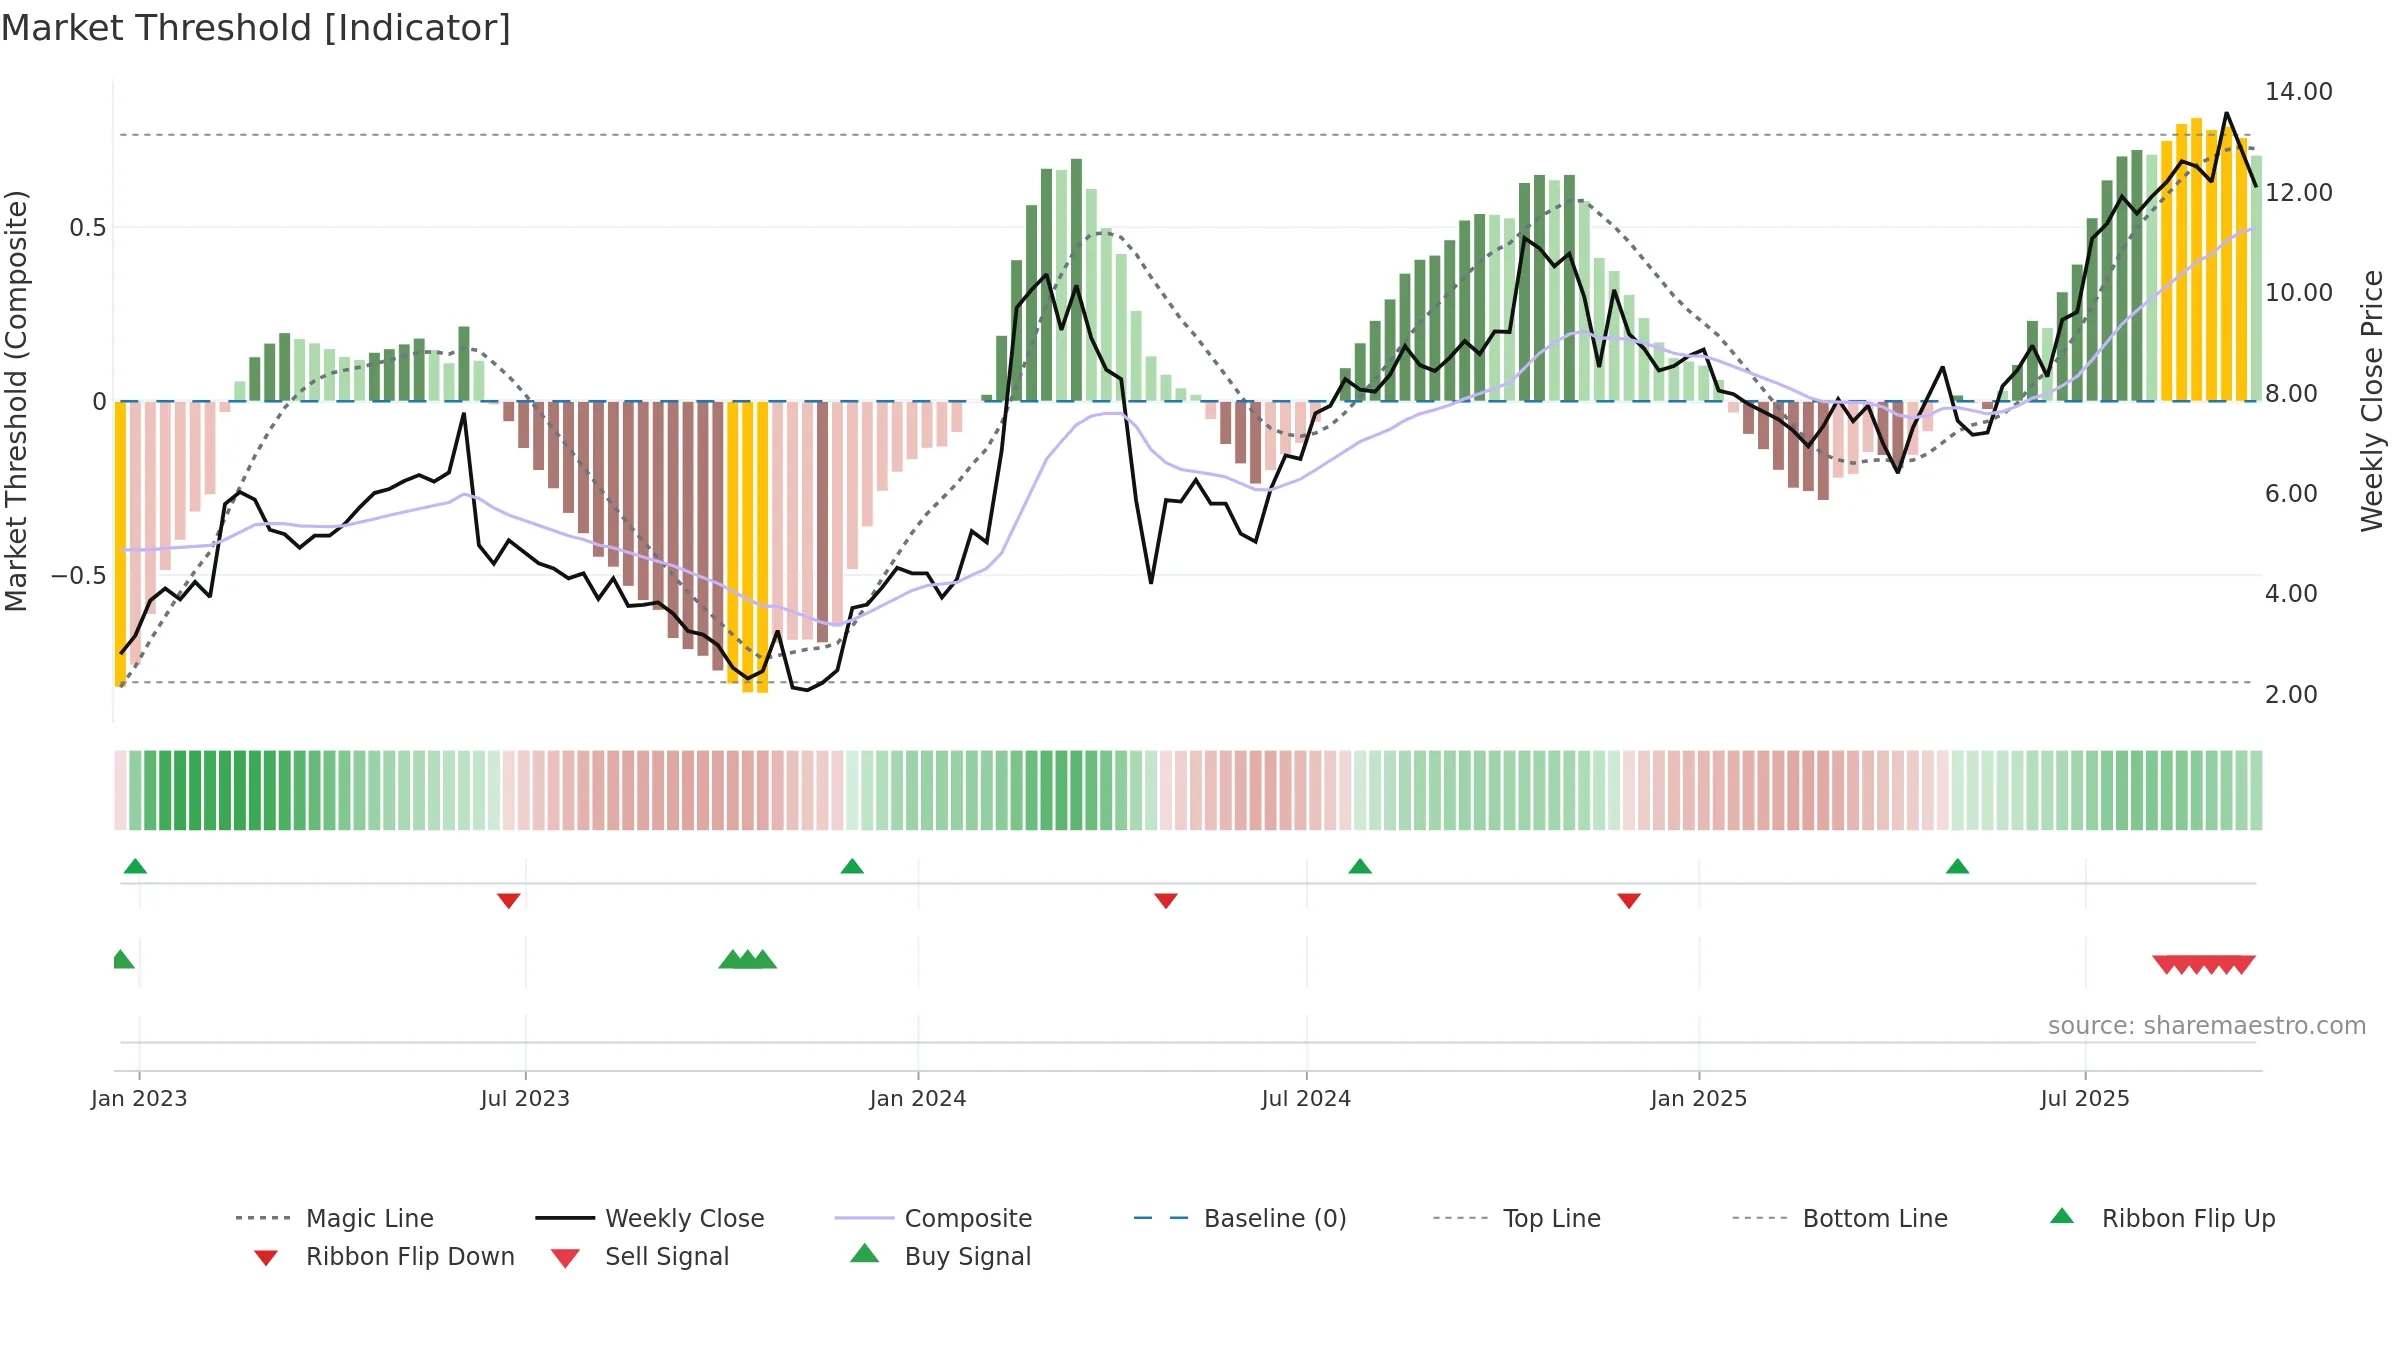Click the Weekly Close Price axis title

pos(2372,400)
